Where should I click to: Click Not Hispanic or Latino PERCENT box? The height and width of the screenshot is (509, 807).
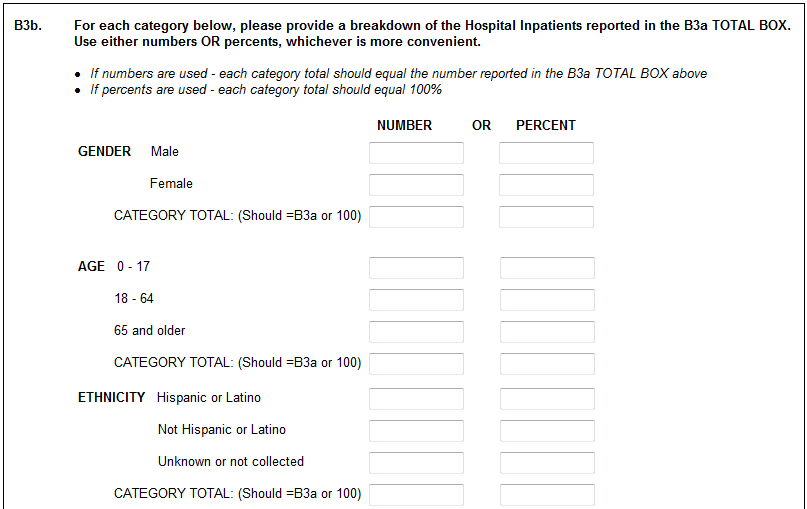[x=547, y=431]
